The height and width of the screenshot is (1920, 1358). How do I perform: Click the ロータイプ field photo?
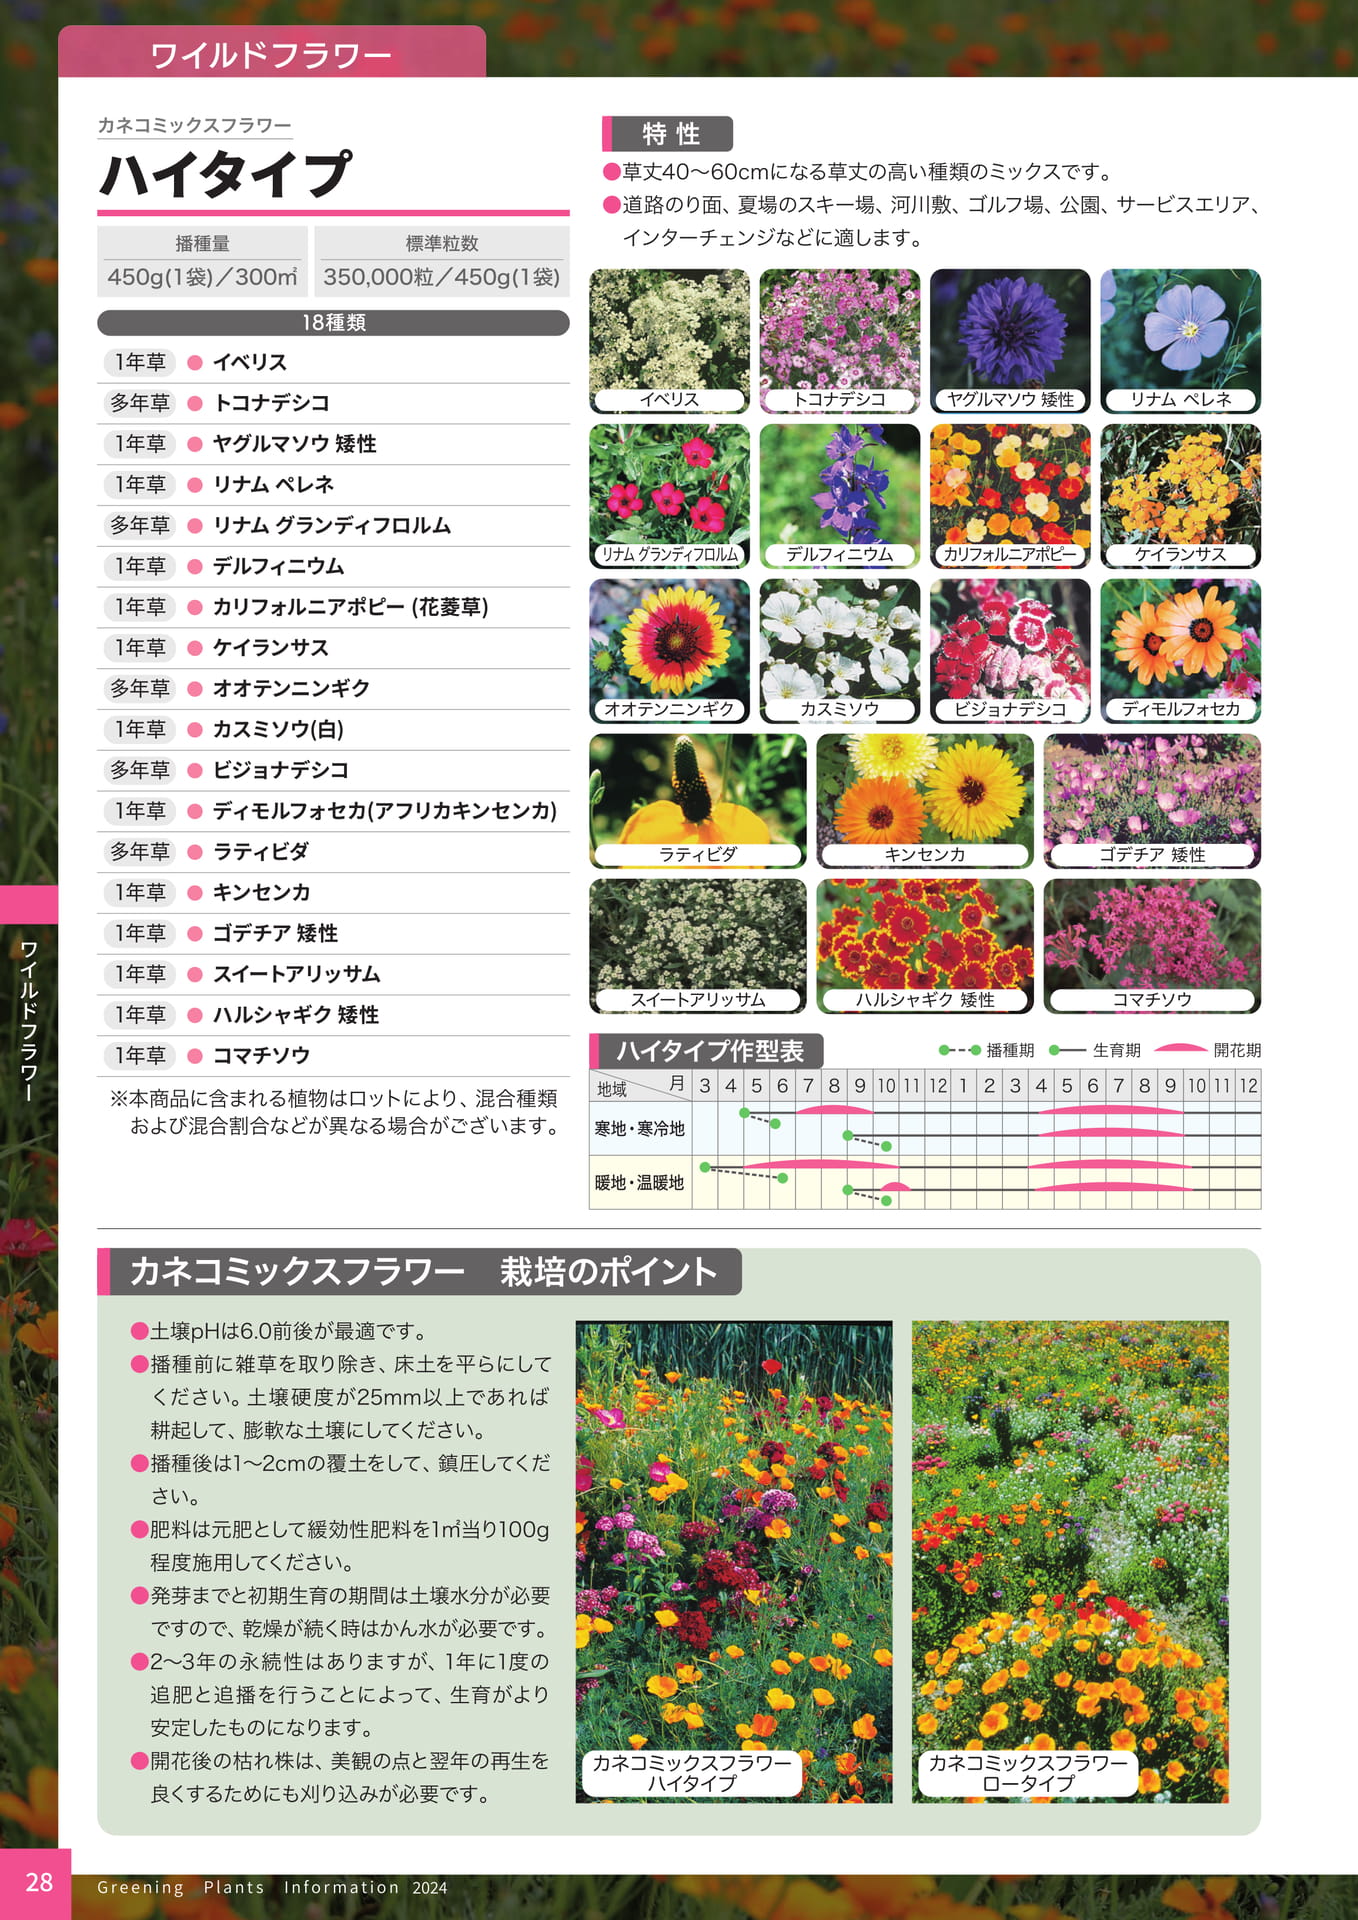click(x=1070, y=1562)
